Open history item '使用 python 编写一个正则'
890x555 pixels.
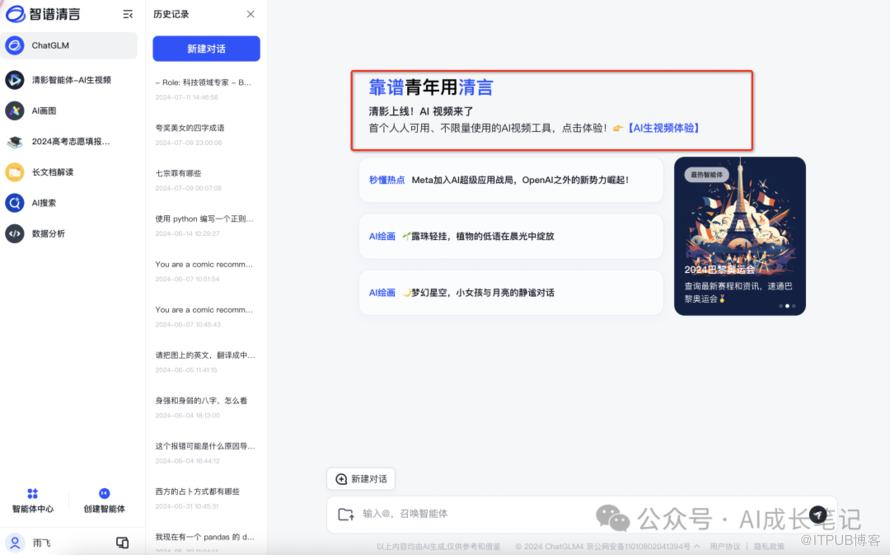point(204,218)
